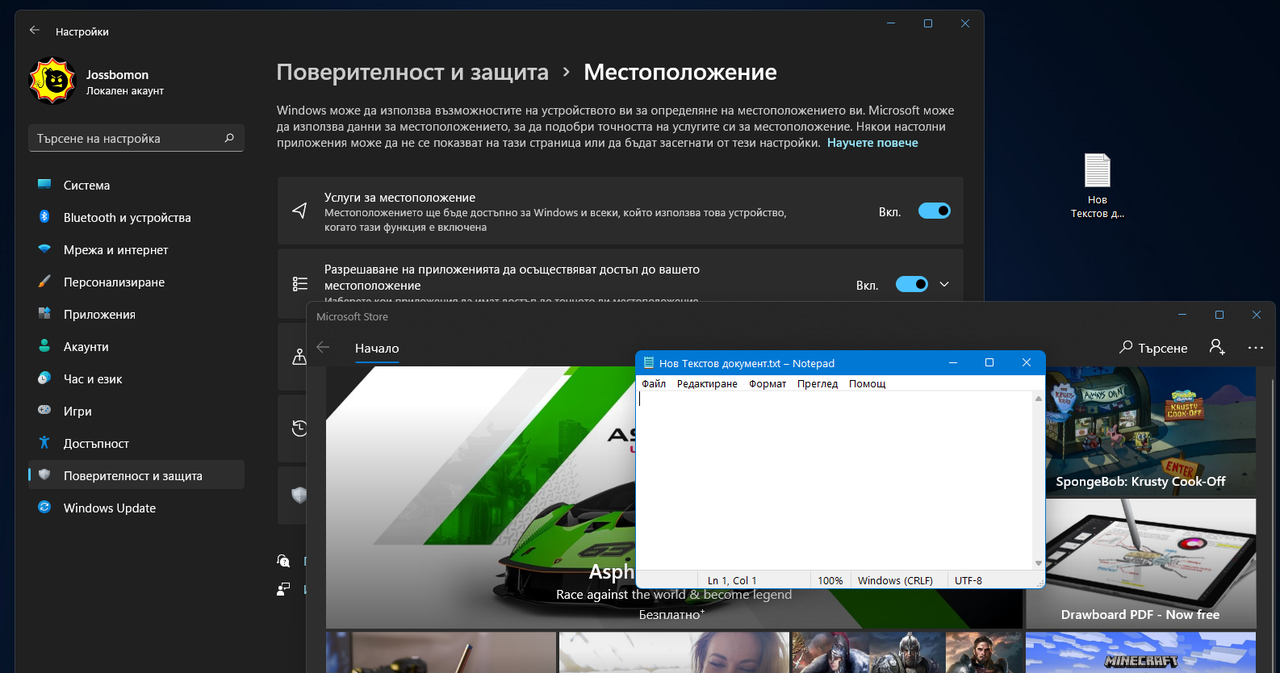Open Персонализиране settings
The height and width of the screenshot is (673, 1280).
click(x=136, y=282)
